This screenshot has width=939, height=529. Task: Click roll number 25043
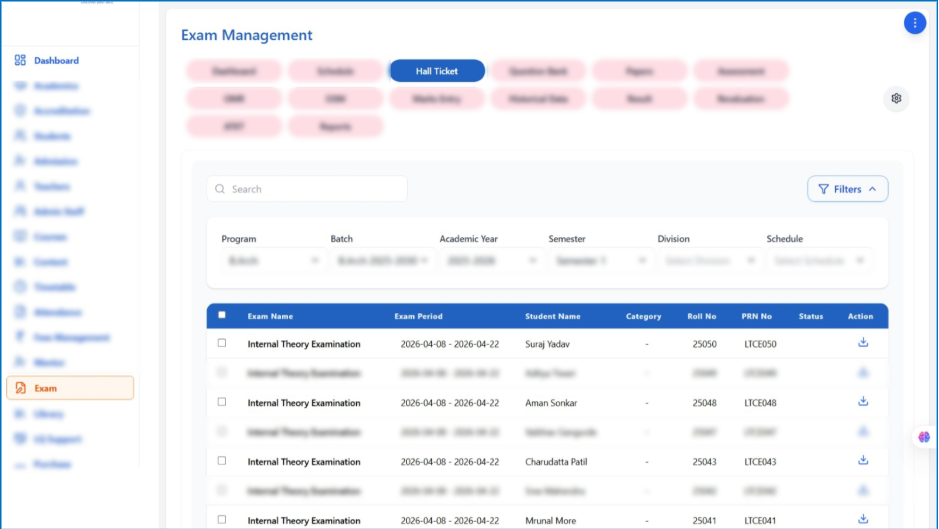click(704, 462)
